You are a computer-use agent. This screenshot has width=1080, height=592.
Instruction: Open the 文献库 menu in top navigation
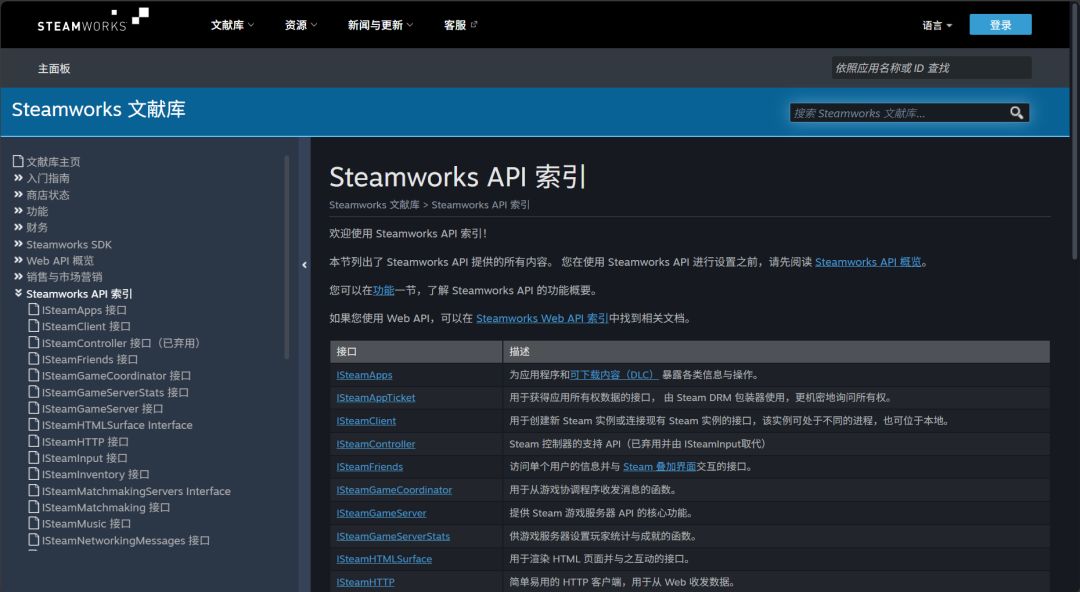point(232,25)
